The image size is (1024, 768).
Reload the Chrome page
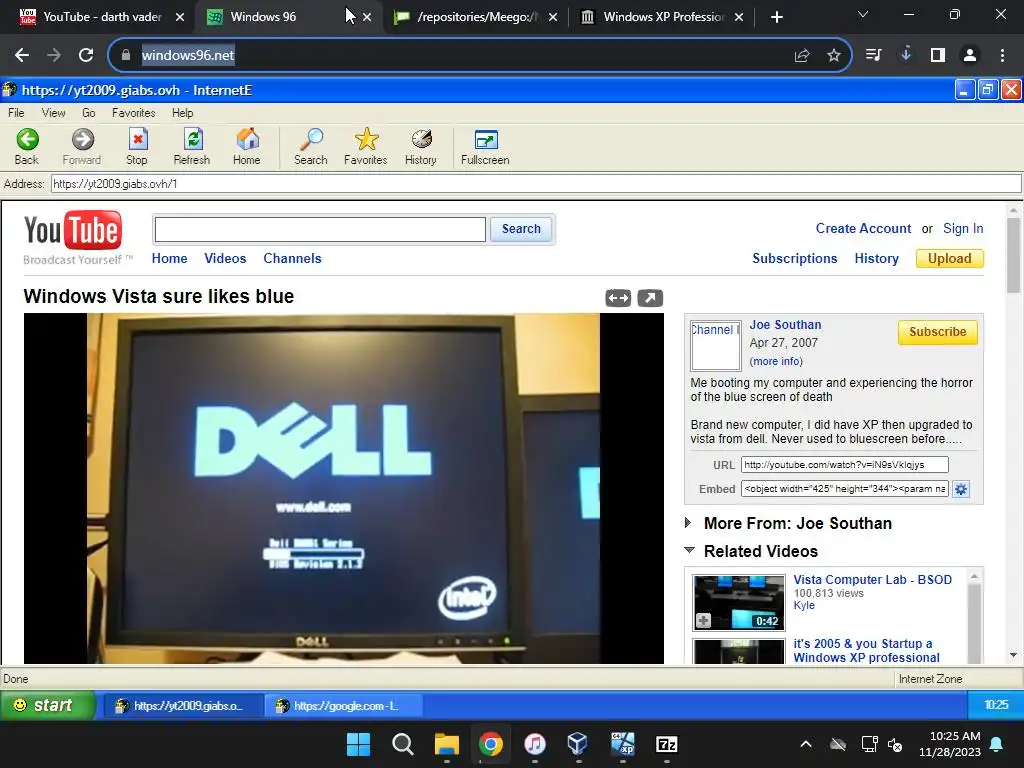86,56
